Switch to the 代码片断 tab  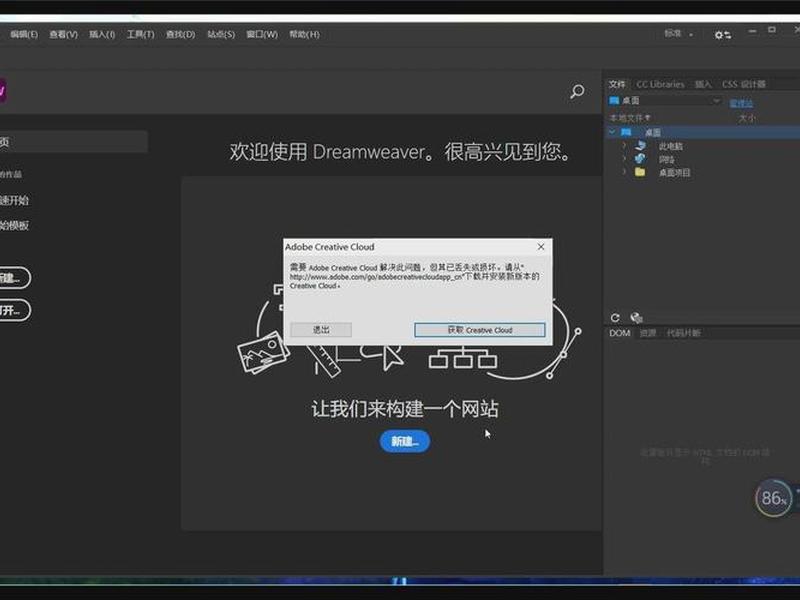click(684, 333)
